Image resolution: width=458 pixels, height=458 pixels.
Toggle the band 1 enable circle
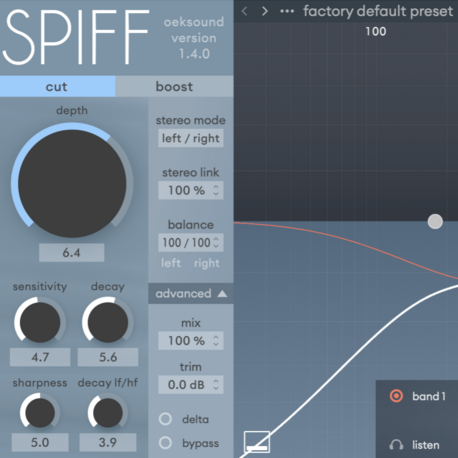[396, 396]
